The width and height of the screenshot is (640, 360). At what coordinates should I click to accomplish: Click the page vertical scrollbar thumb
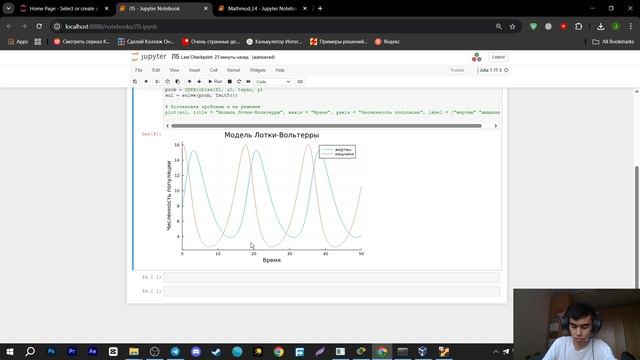[636, 227]
